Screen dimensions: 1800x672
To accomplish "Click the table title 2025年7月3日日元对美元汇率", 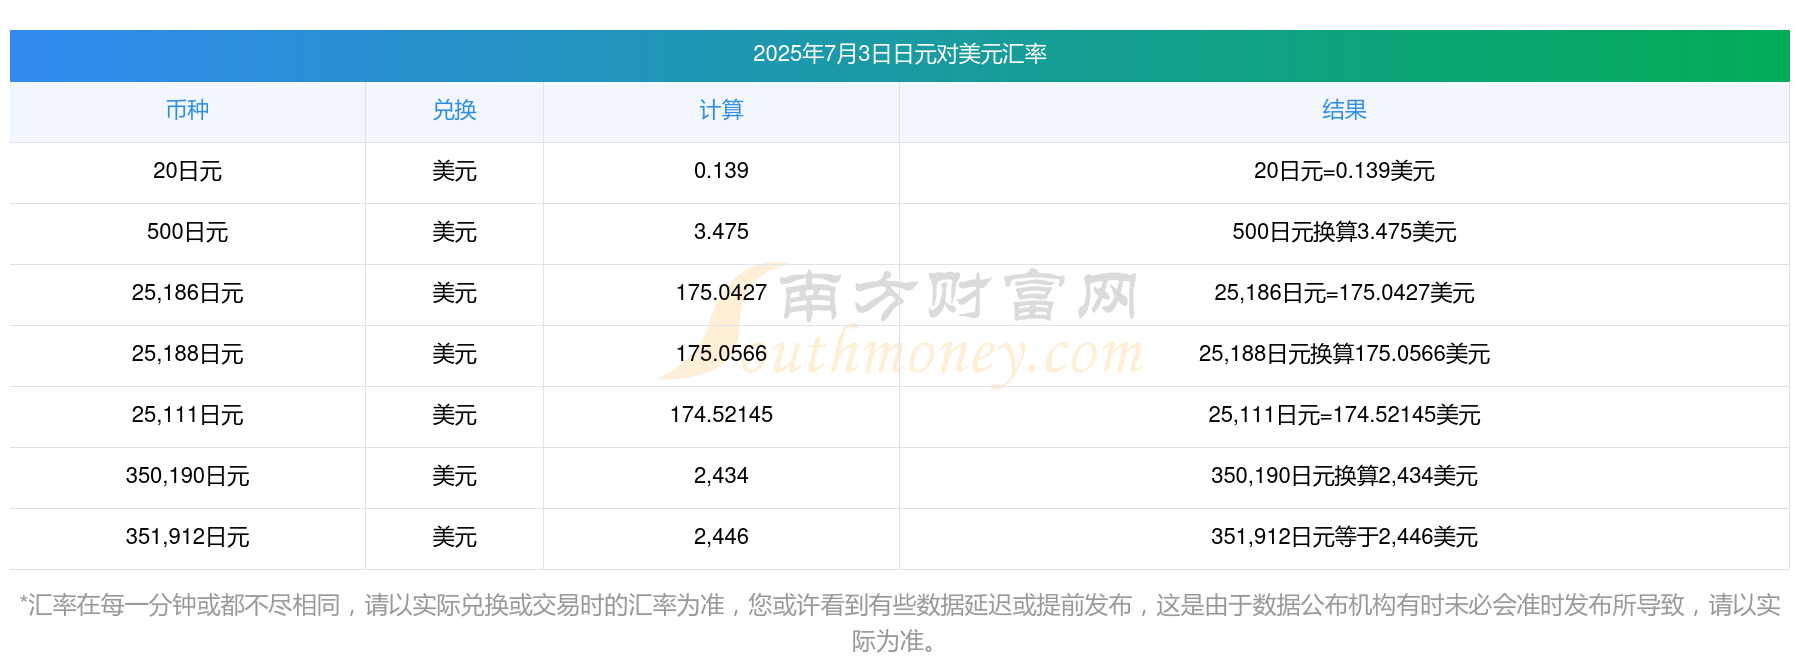I will tap(899, 54).
